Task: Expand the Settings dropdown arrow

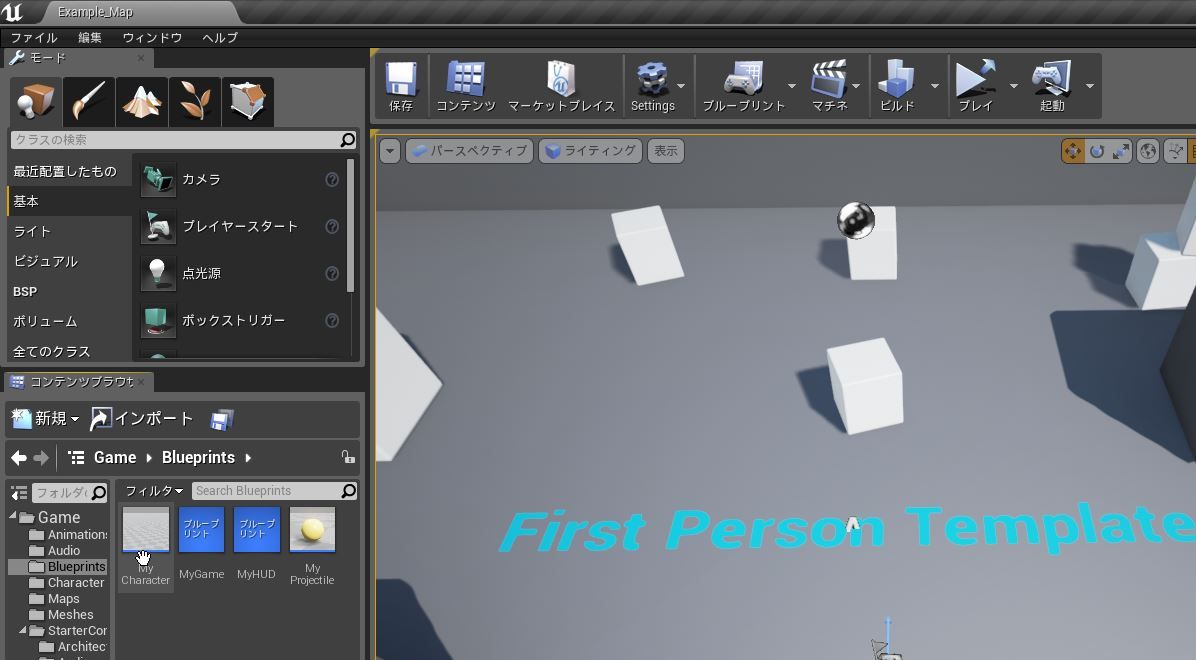Action: pos(681,86)
